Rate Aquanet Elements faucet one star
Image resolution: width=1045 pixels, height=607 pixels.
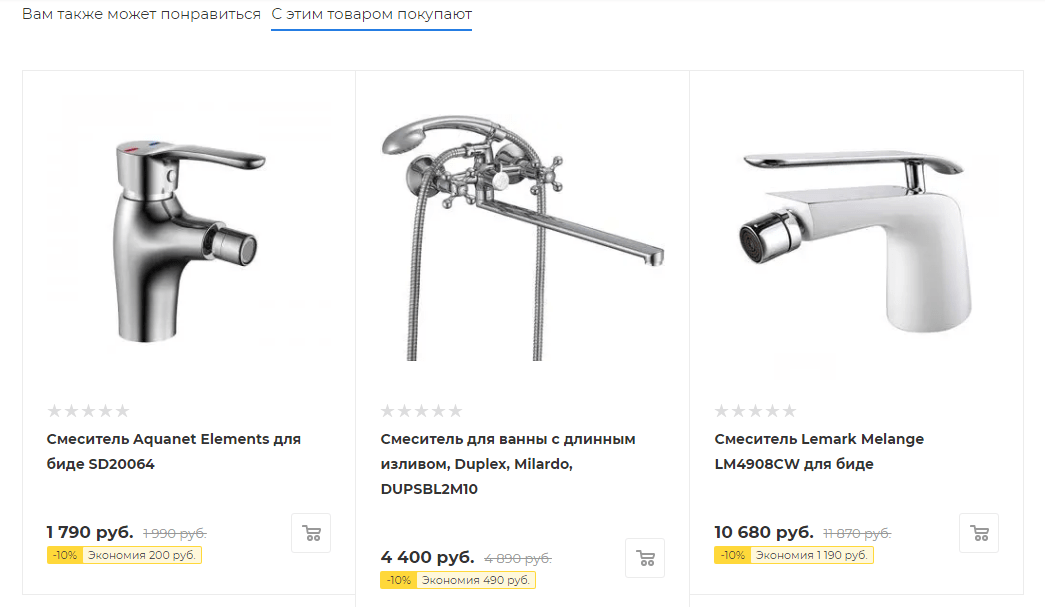point(54,411)
